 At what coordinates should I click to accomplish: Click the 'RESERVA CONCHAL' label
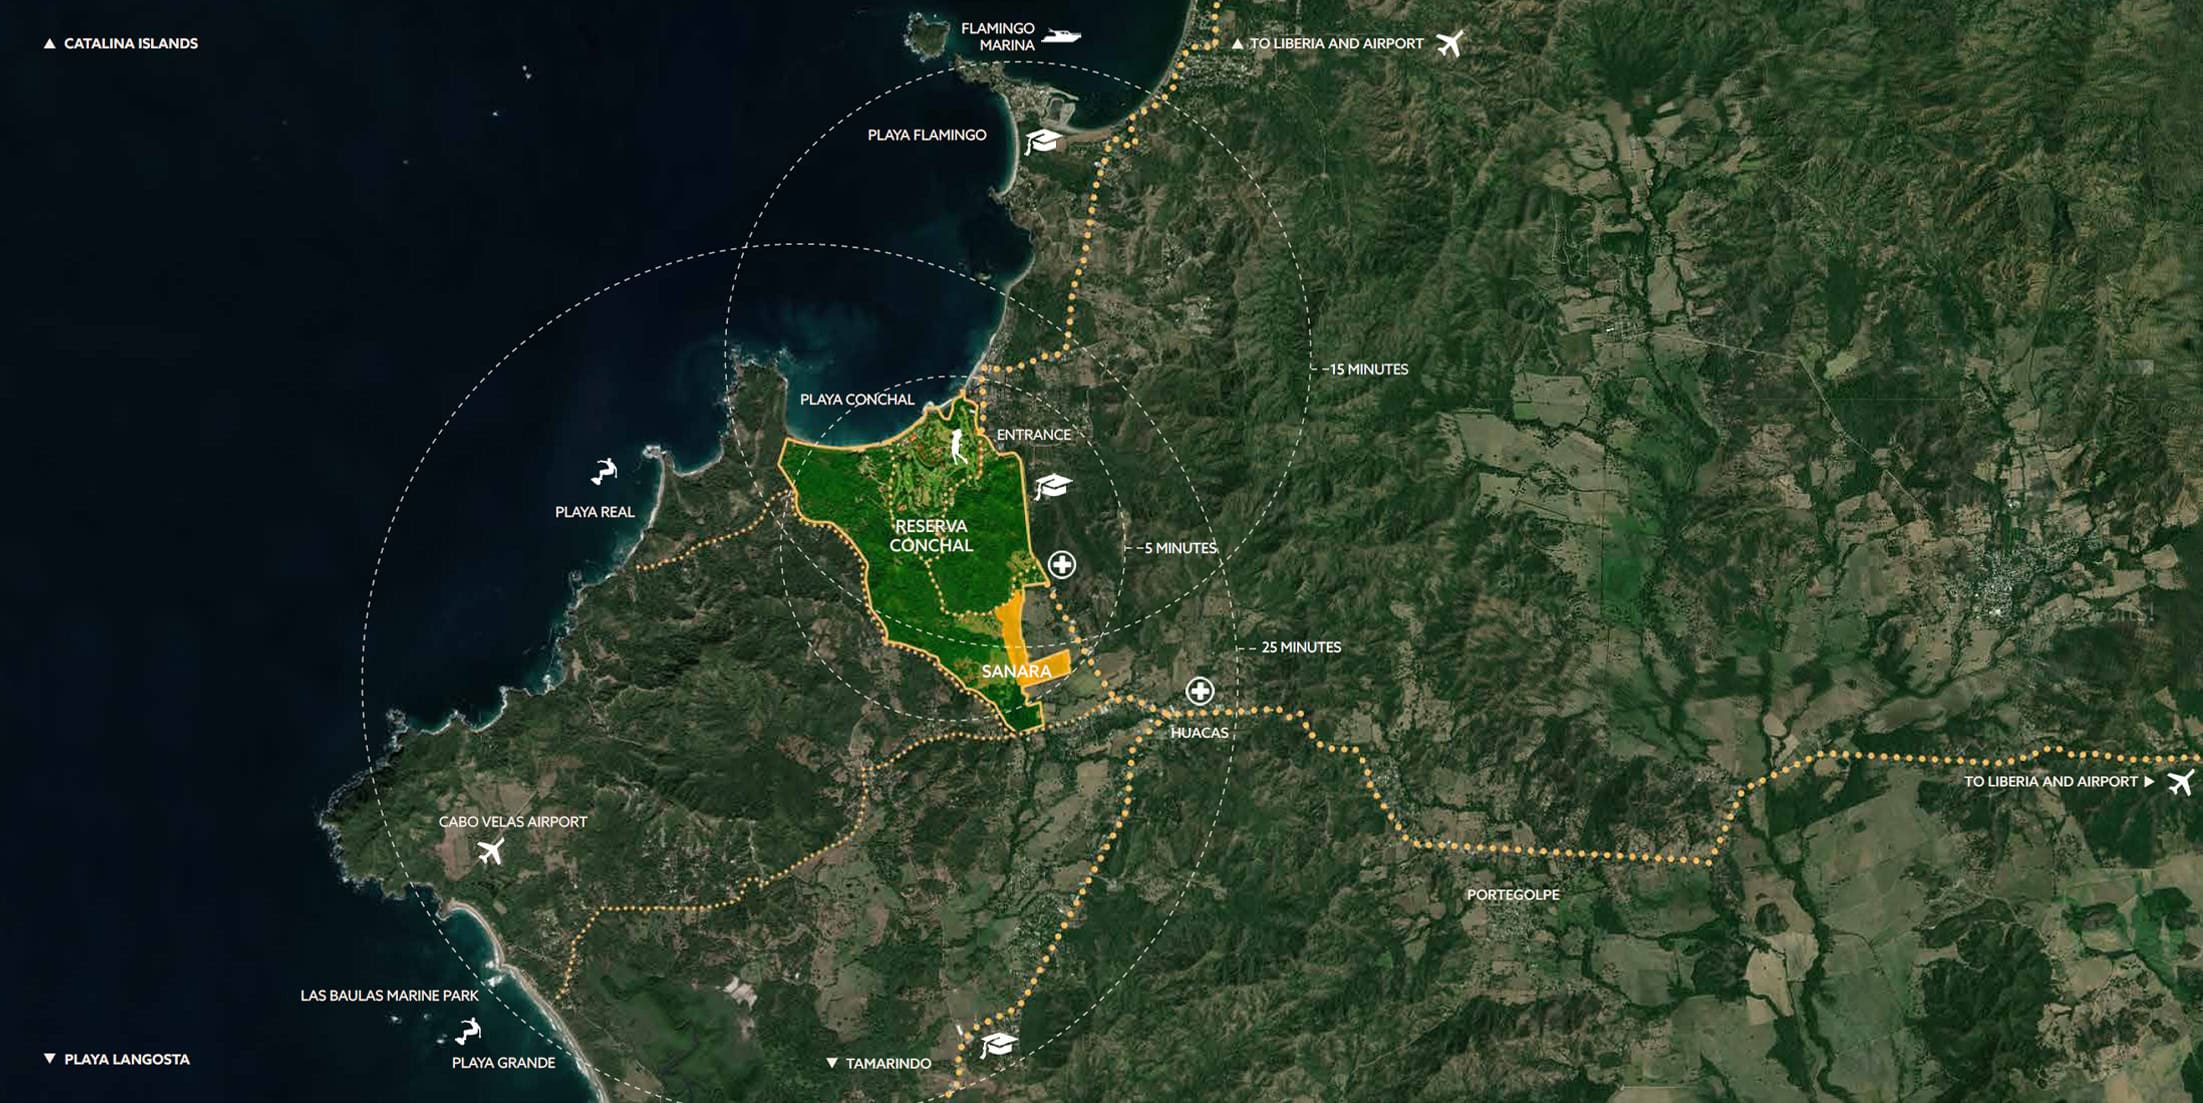[931, 536]
